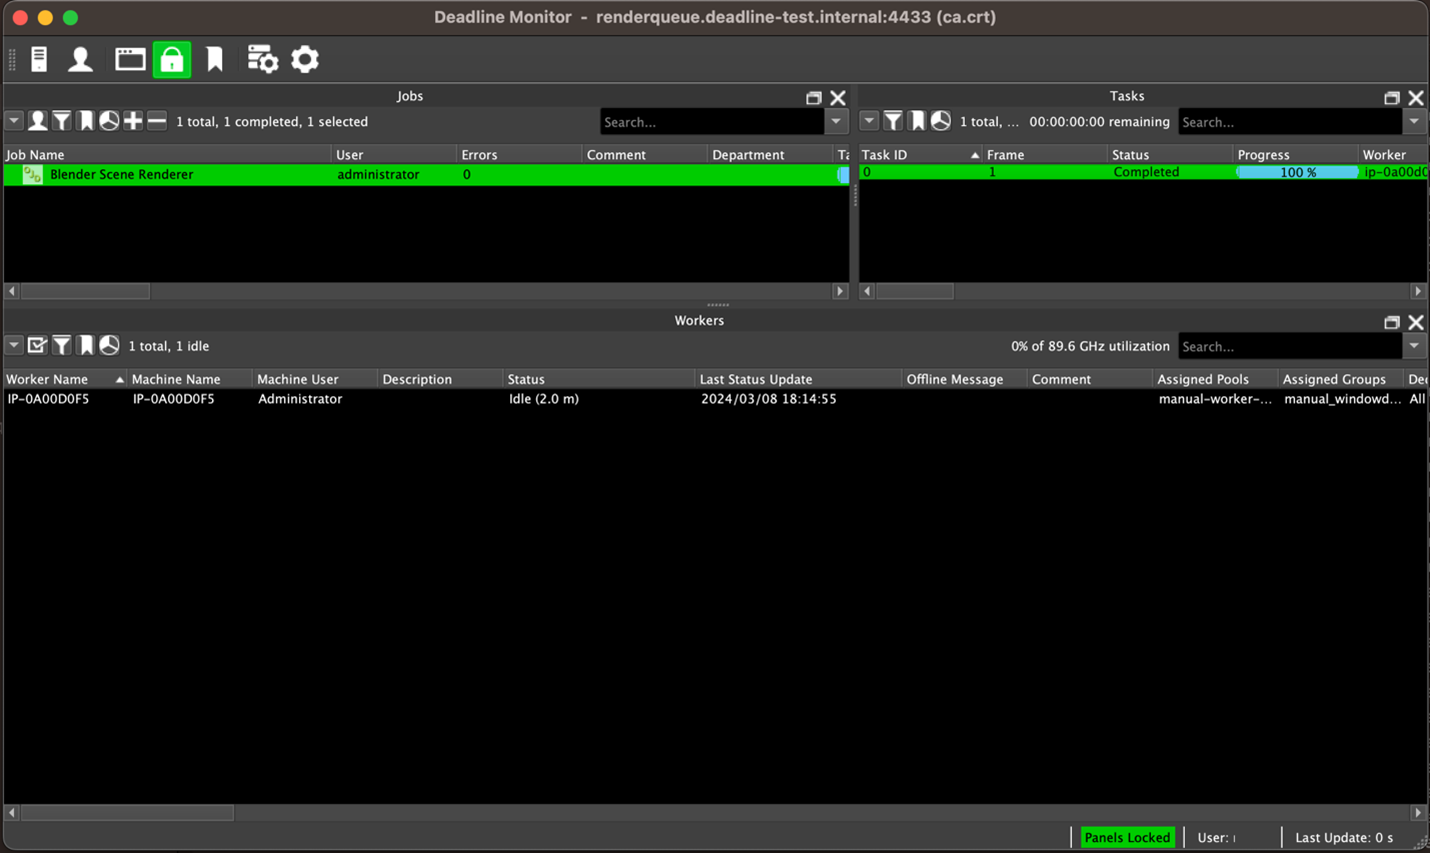The height and width of the screenshot is (853, 1430).
Task: Open the Jobs search dropdown arrow
Action: 836,121
